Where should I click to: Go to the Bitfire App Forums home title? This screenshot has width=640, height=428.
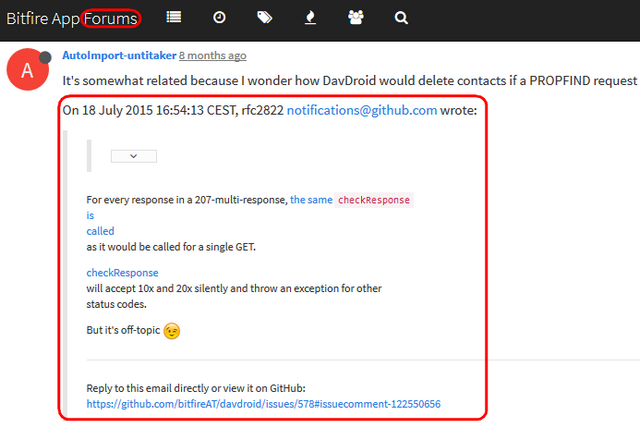point(71,17)
